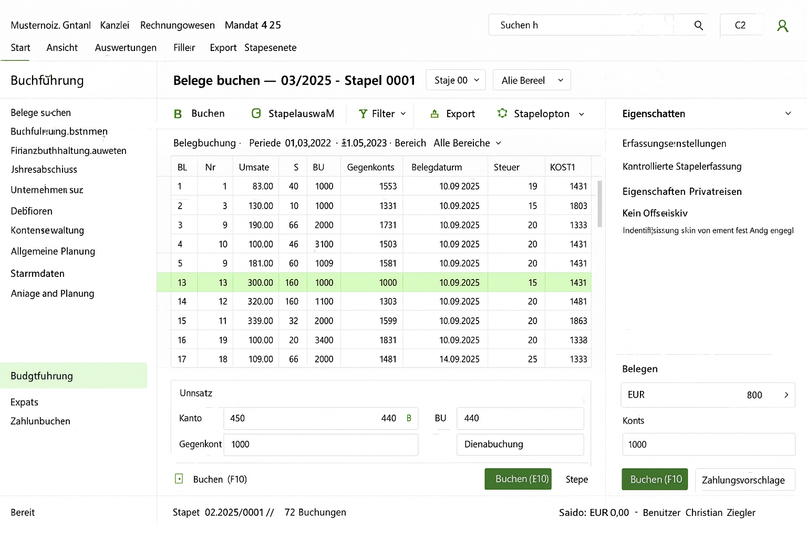807x538 pixels.
Task: Open the Auswertungen menu
Action: (125, 47)
